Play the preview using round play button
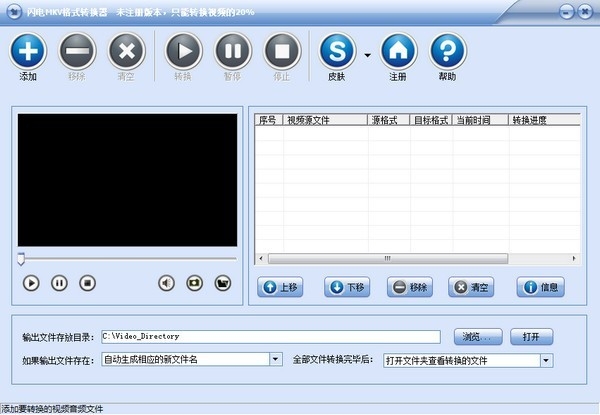600x415 pixels. [x=31, y=283]
